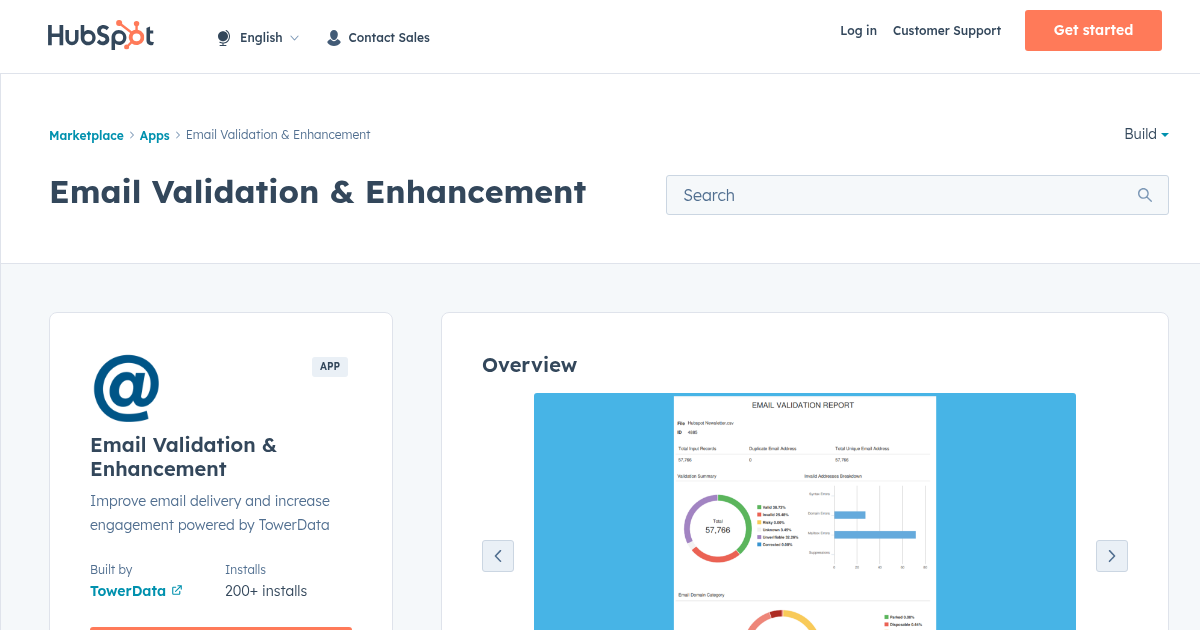Click the previous screenshot arrow
This screenshot has width=1200, height=630.
498,556
